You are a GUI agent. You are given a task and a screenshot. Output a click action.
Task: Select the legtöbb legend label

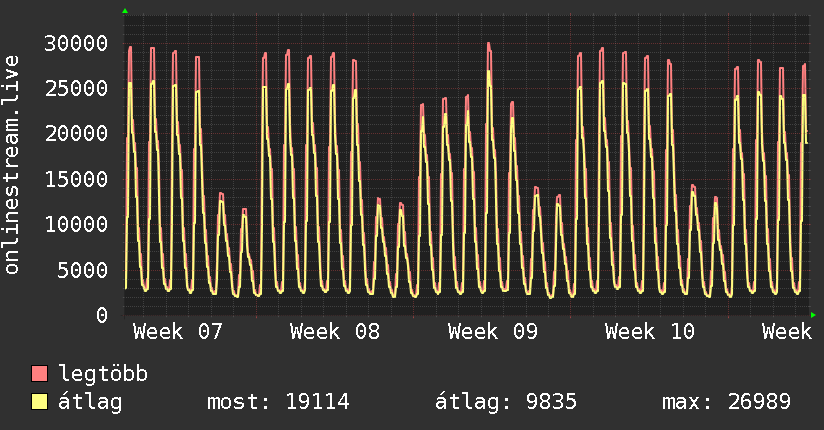pyautogui.click(x=103, y=375)
